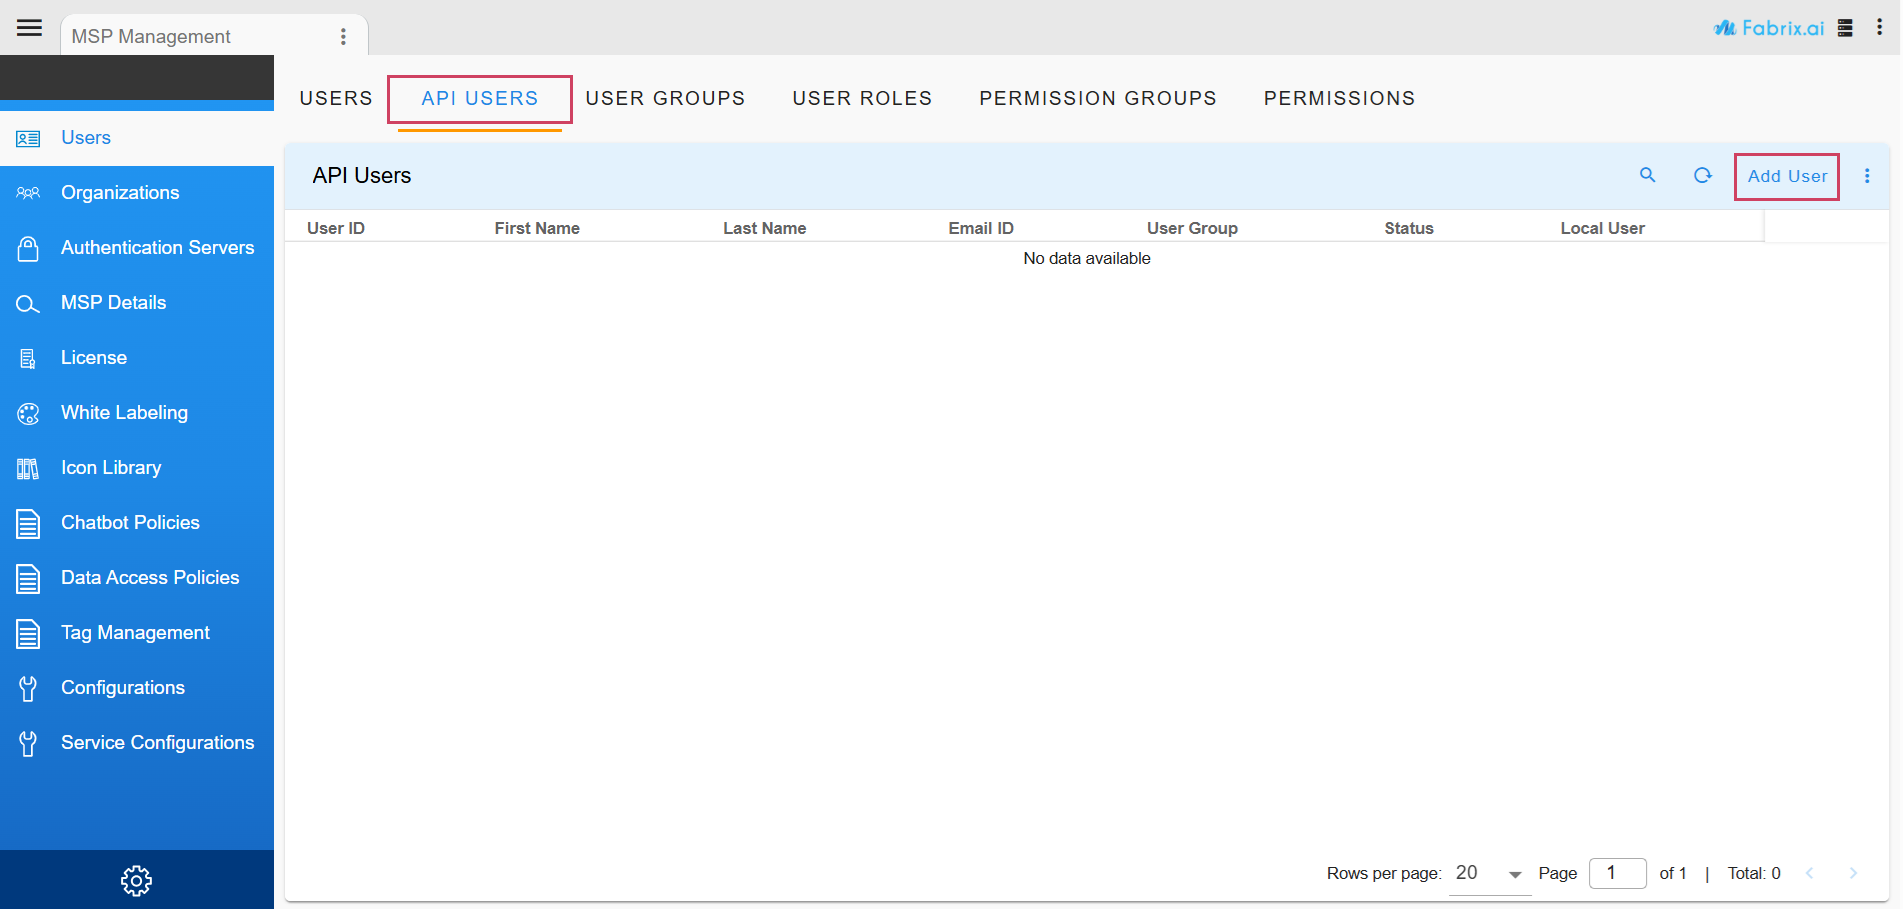Image resolution: width=1903 pixels, height=909 pixels.
Task: Click the Fabrix.ai logo link
Action: click(x=1768, y=28)
